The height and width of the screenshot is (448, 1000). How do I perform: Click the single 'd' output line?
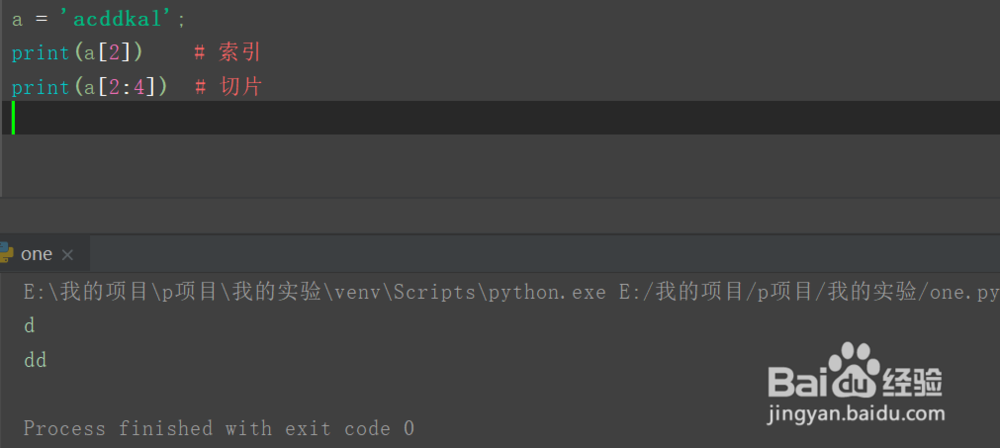pyautogui.click(x=29, y=325)
